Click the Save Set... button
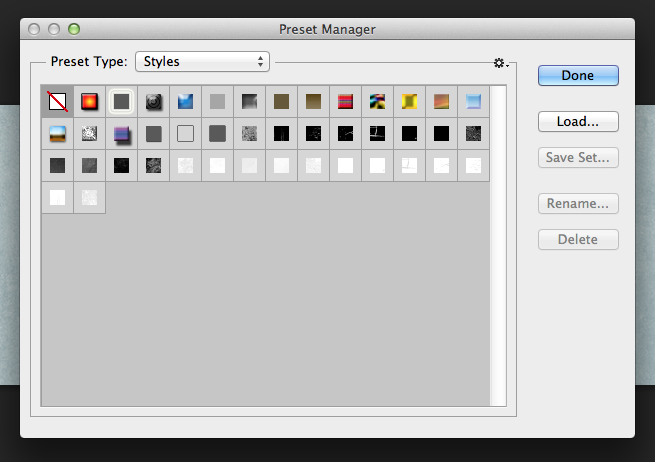Image resolution: width=655 pixels, height=462 pixels. coord(578,157)
